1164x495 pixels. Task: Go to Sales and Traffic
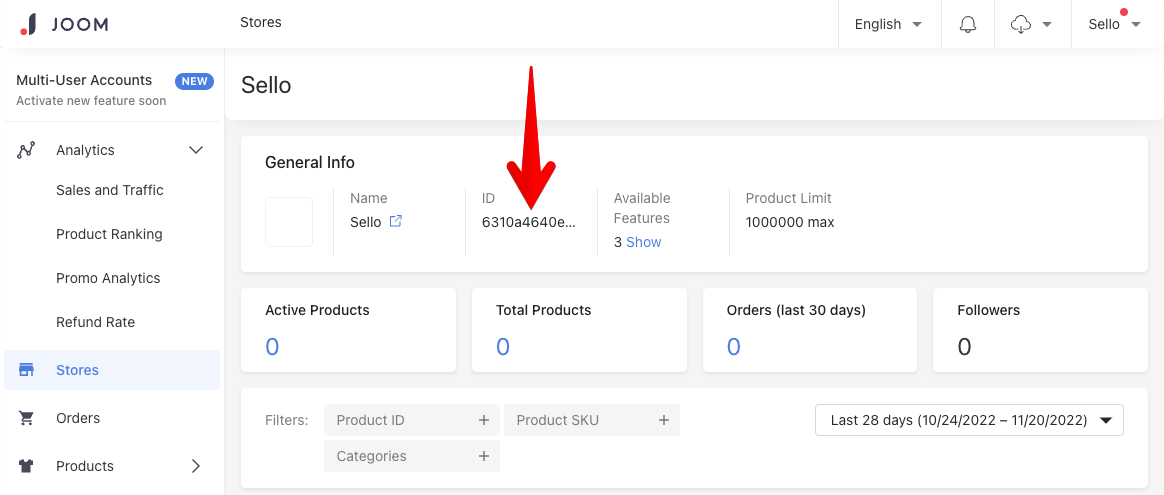coord(110,190)
